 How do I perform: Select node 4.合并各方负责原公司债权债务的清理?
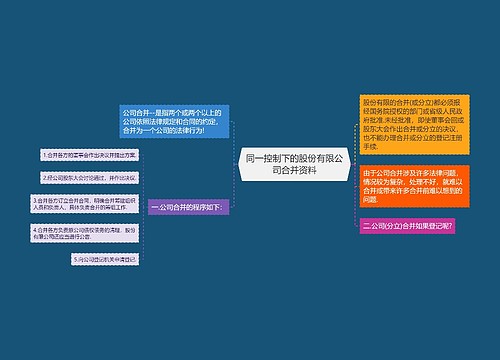pyautogui.click(x=84, y=233)
